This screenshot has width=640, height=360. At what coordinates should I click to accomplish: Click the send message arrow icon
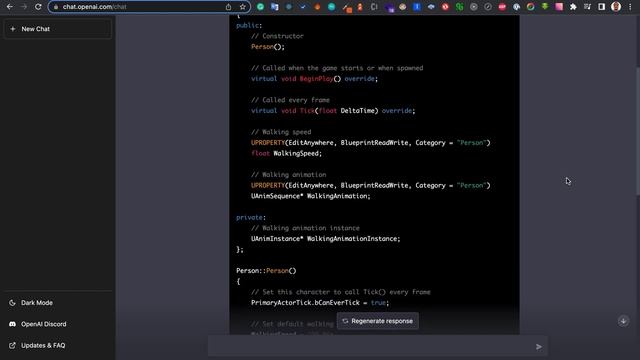coord(539,347)
